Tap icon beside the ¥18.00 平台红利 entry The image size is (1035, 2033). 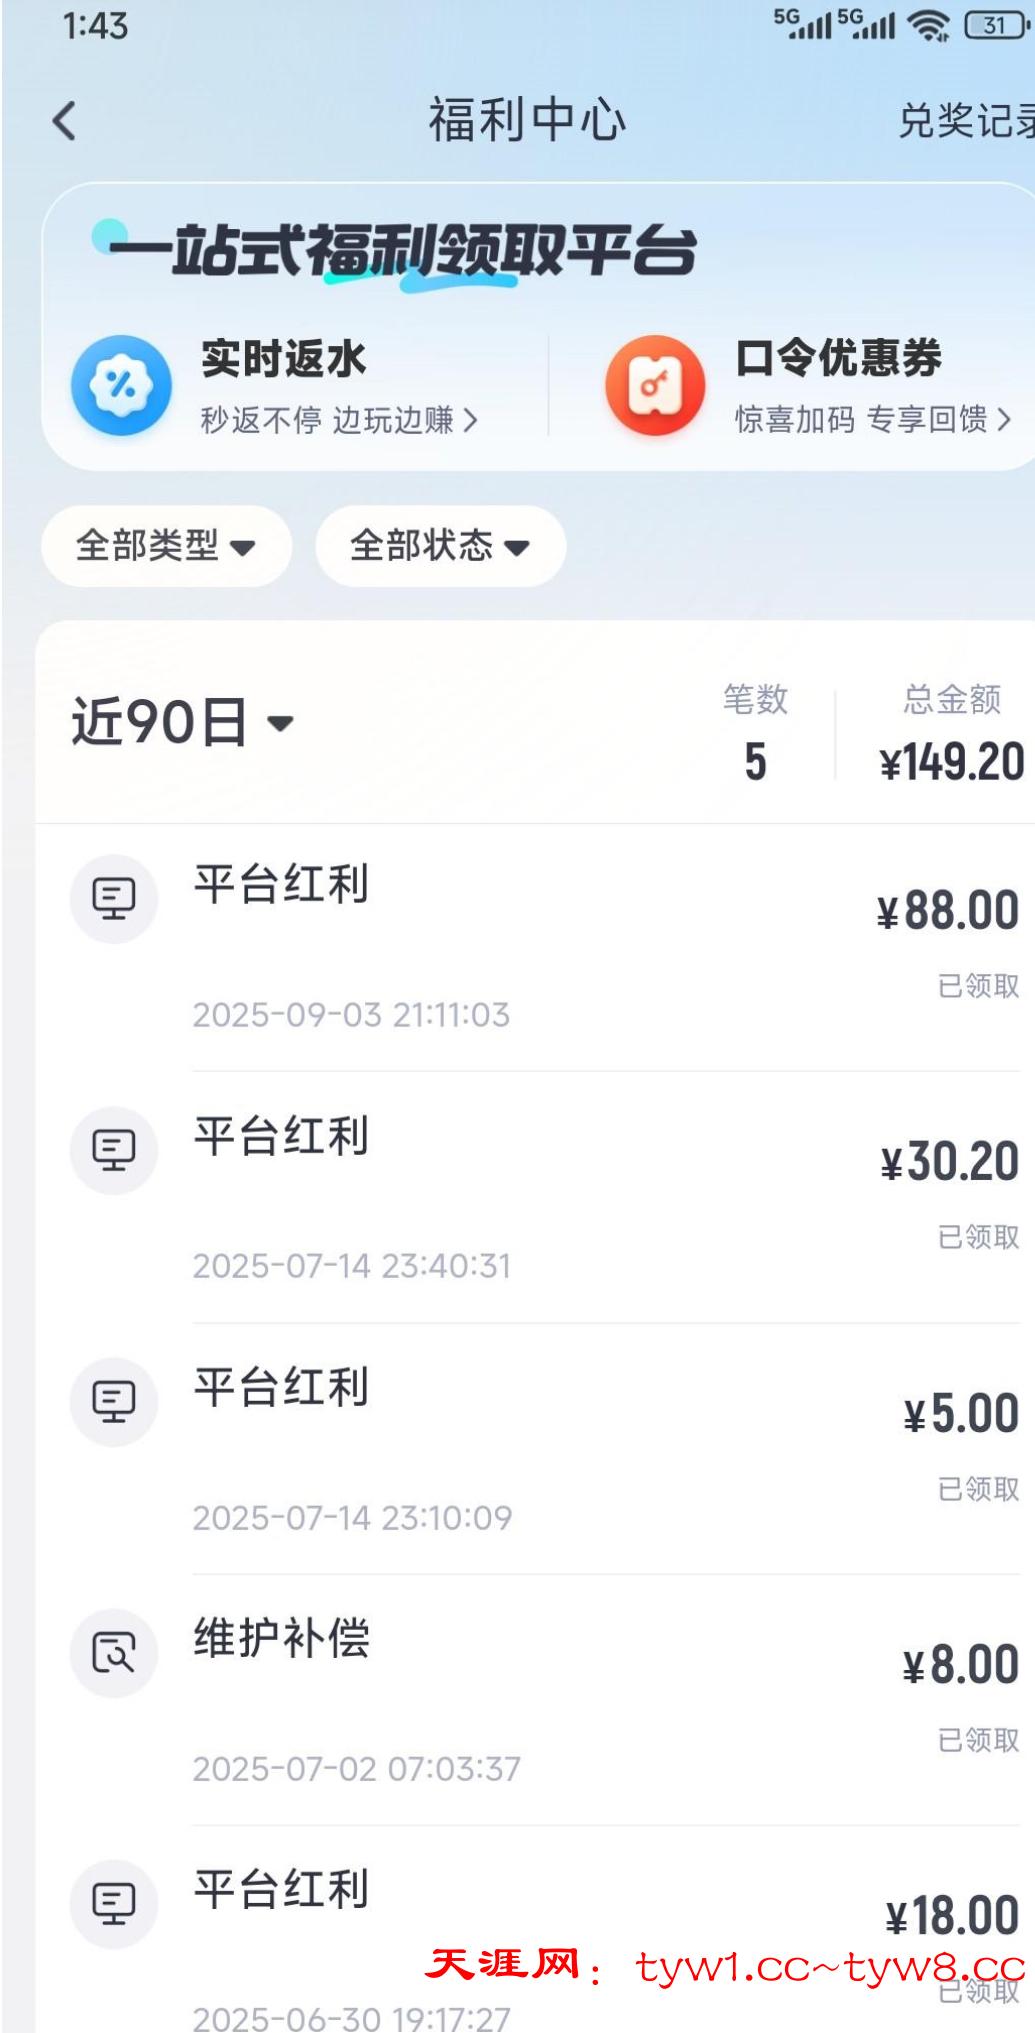(114, 1903)
